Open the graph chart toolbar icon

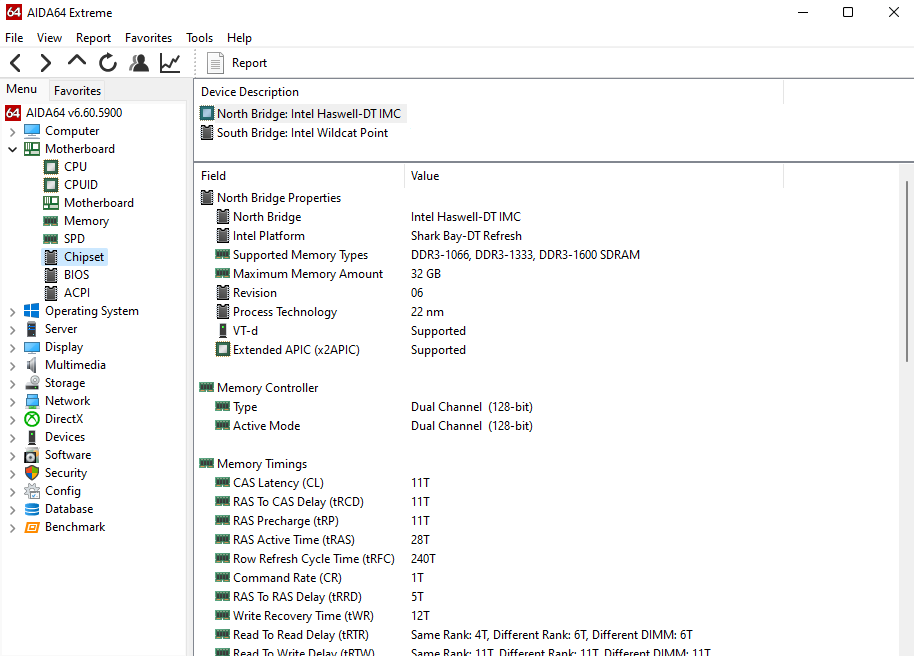[170, 63]
